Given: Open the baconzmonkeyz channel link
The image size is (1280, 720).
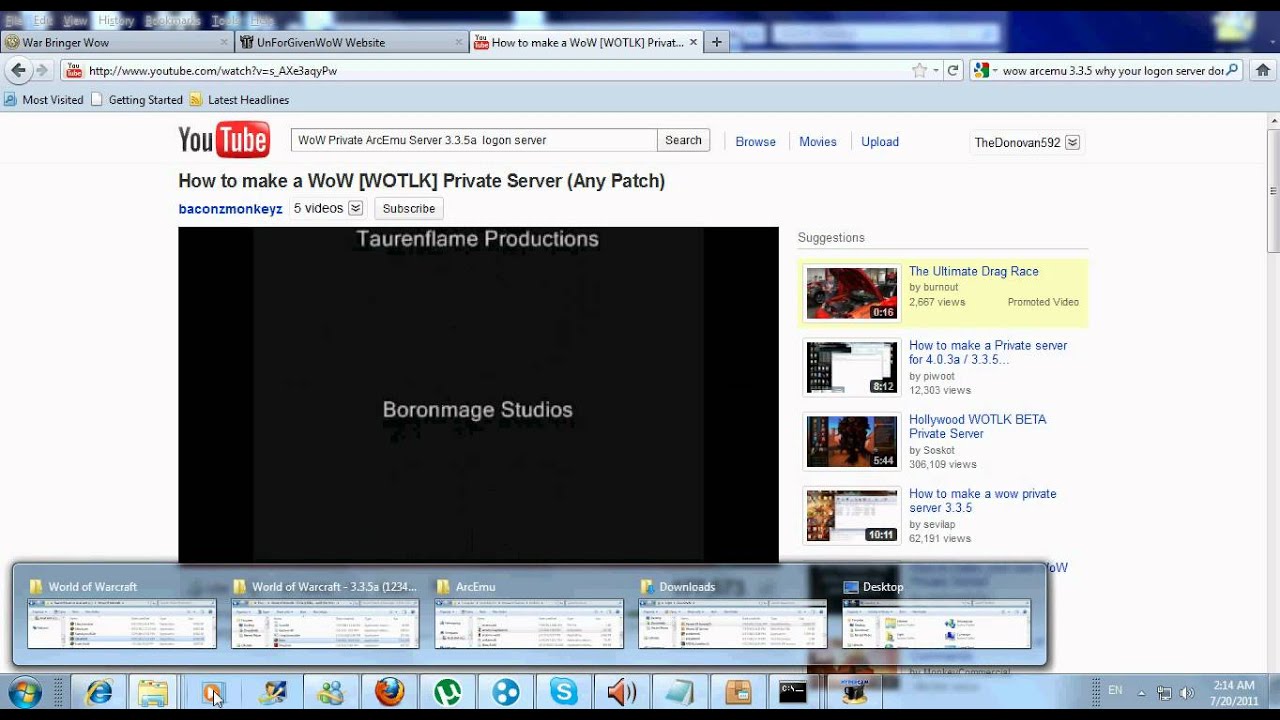Looking at the screenshot, I should tap(230, 209).
